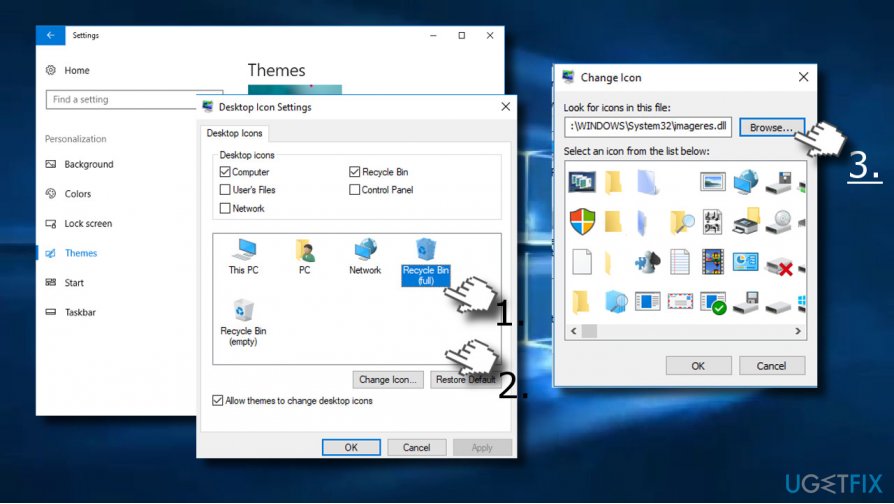Pick the folder with magnifying glass icon
The width and height of the screenshot is (894, 504).
click(x=681, y=222)
